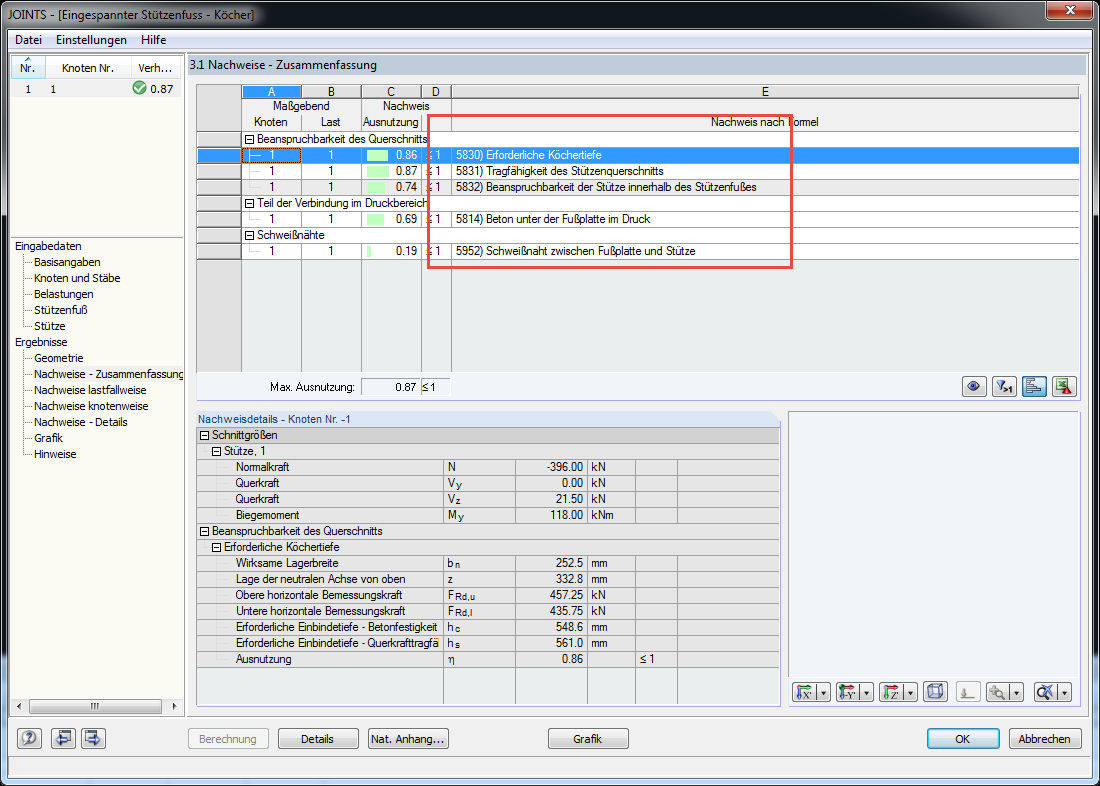Image resolution: width=1100 pixels, height=786 pixels.
Task: Click the Details button
Action: 317,739
